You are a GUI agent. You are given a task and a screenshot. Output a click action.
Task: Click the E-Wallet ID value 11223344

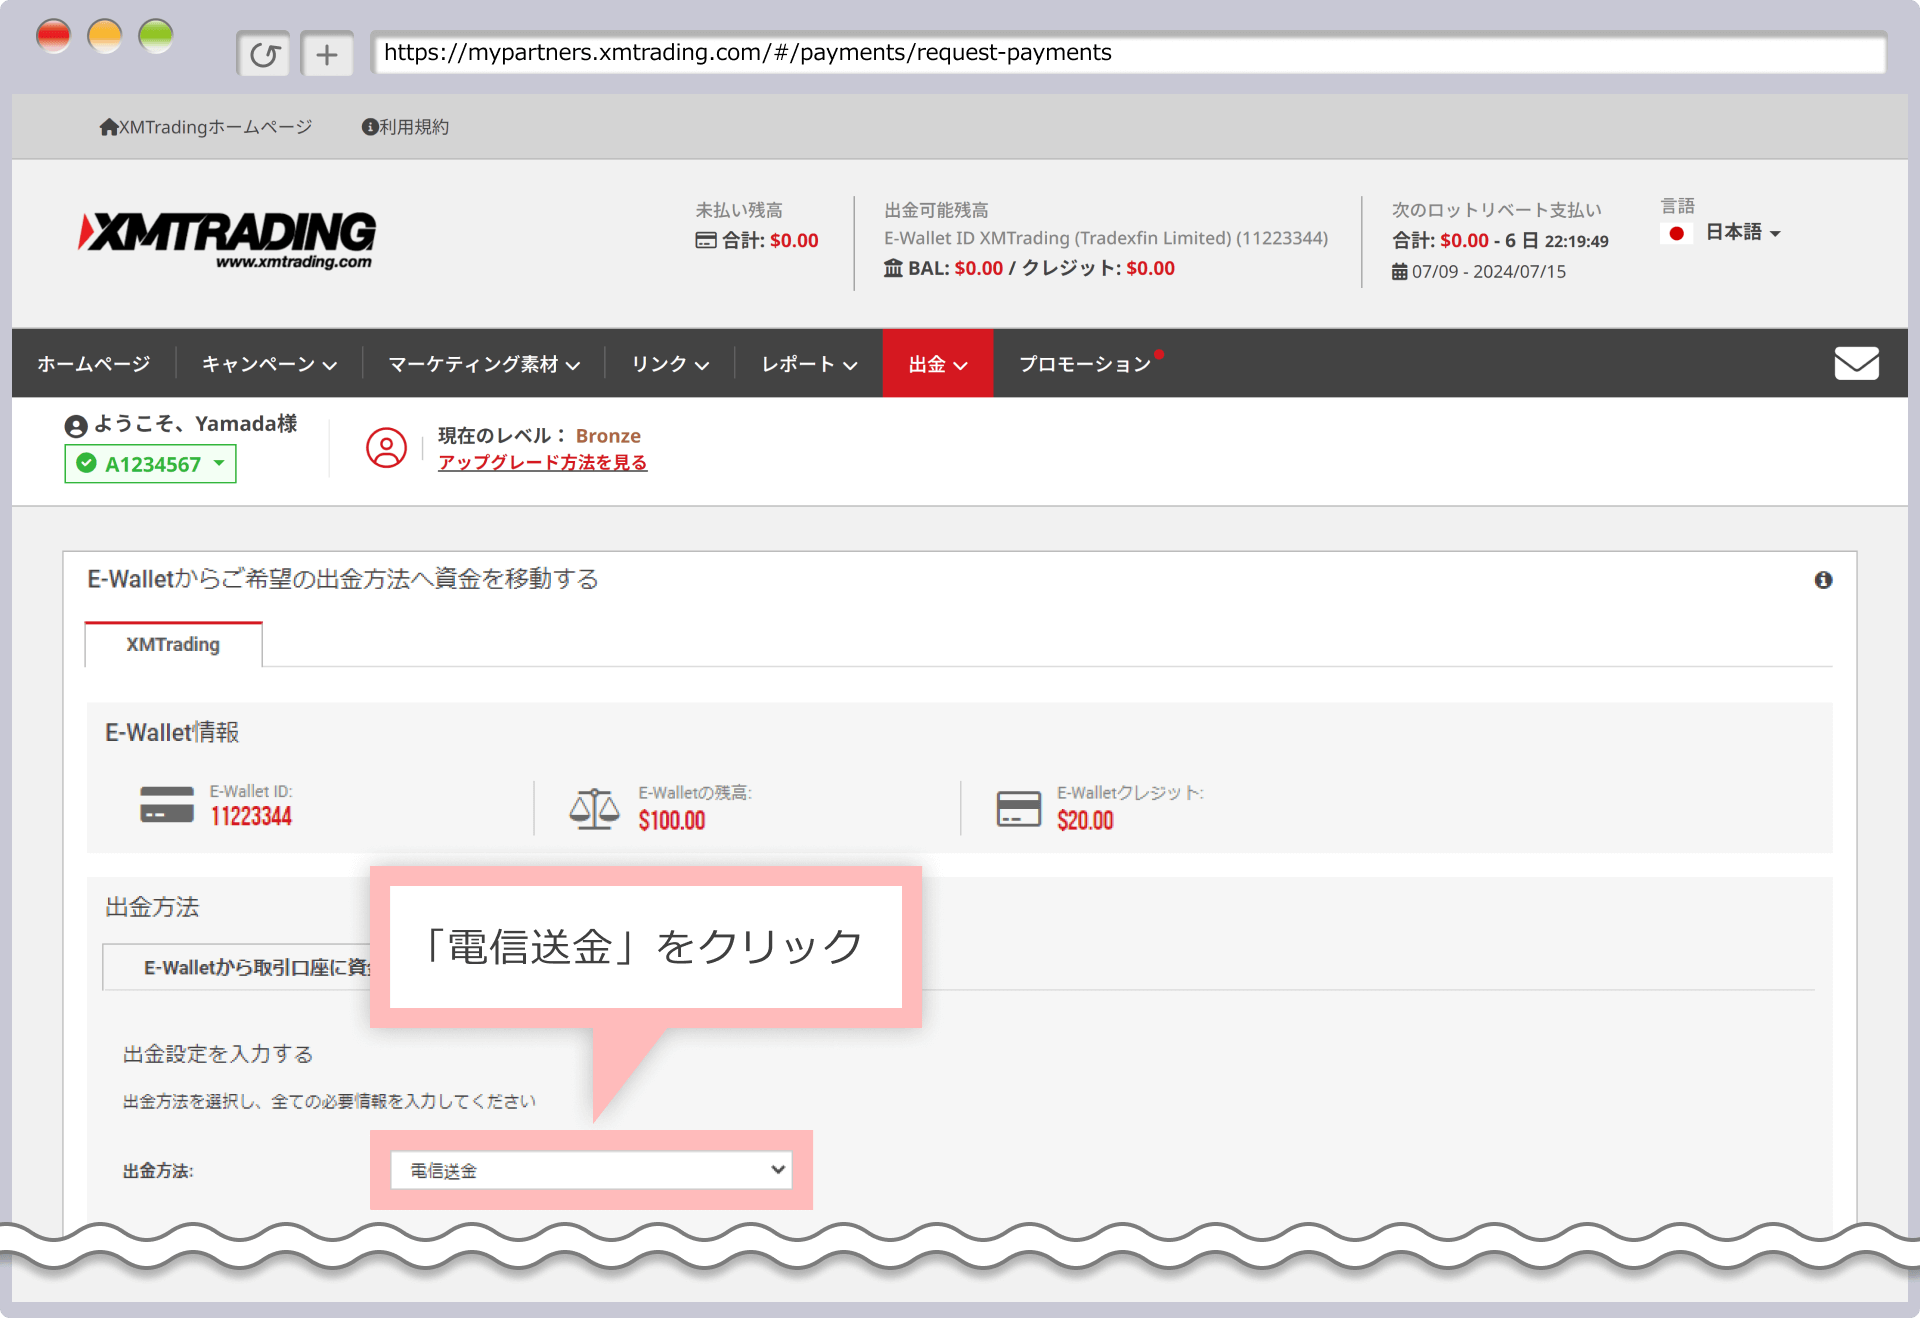tap(251, 817)
